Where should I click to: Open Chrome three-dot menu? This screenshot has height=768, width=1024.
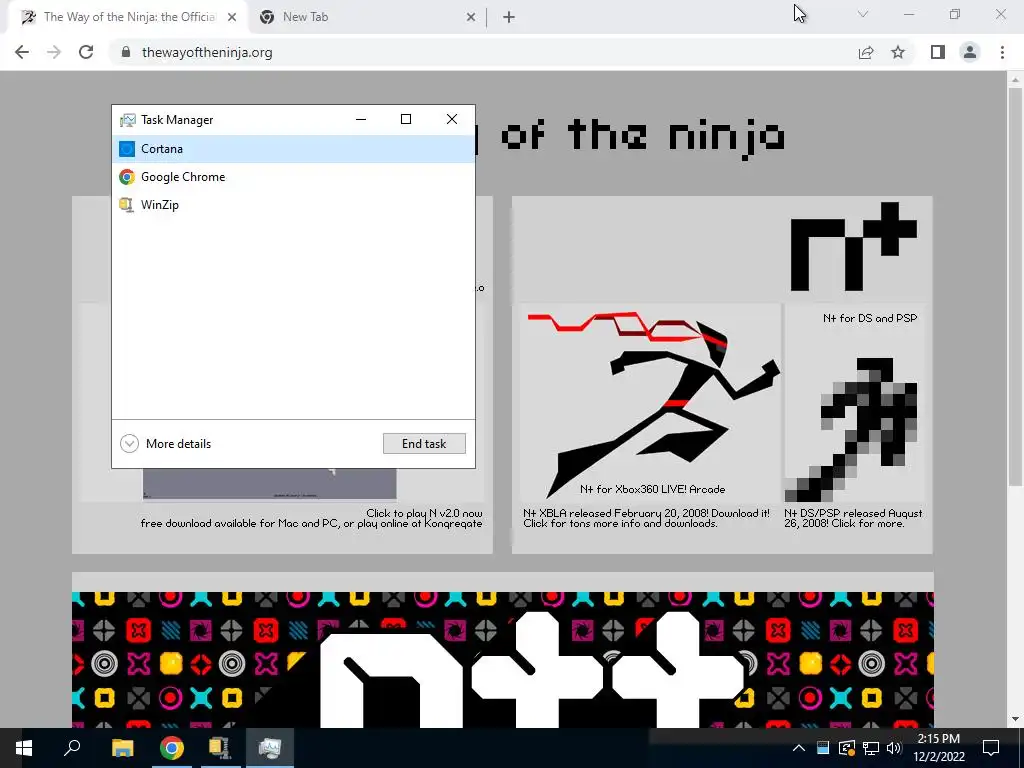(x=1002, y=52)
